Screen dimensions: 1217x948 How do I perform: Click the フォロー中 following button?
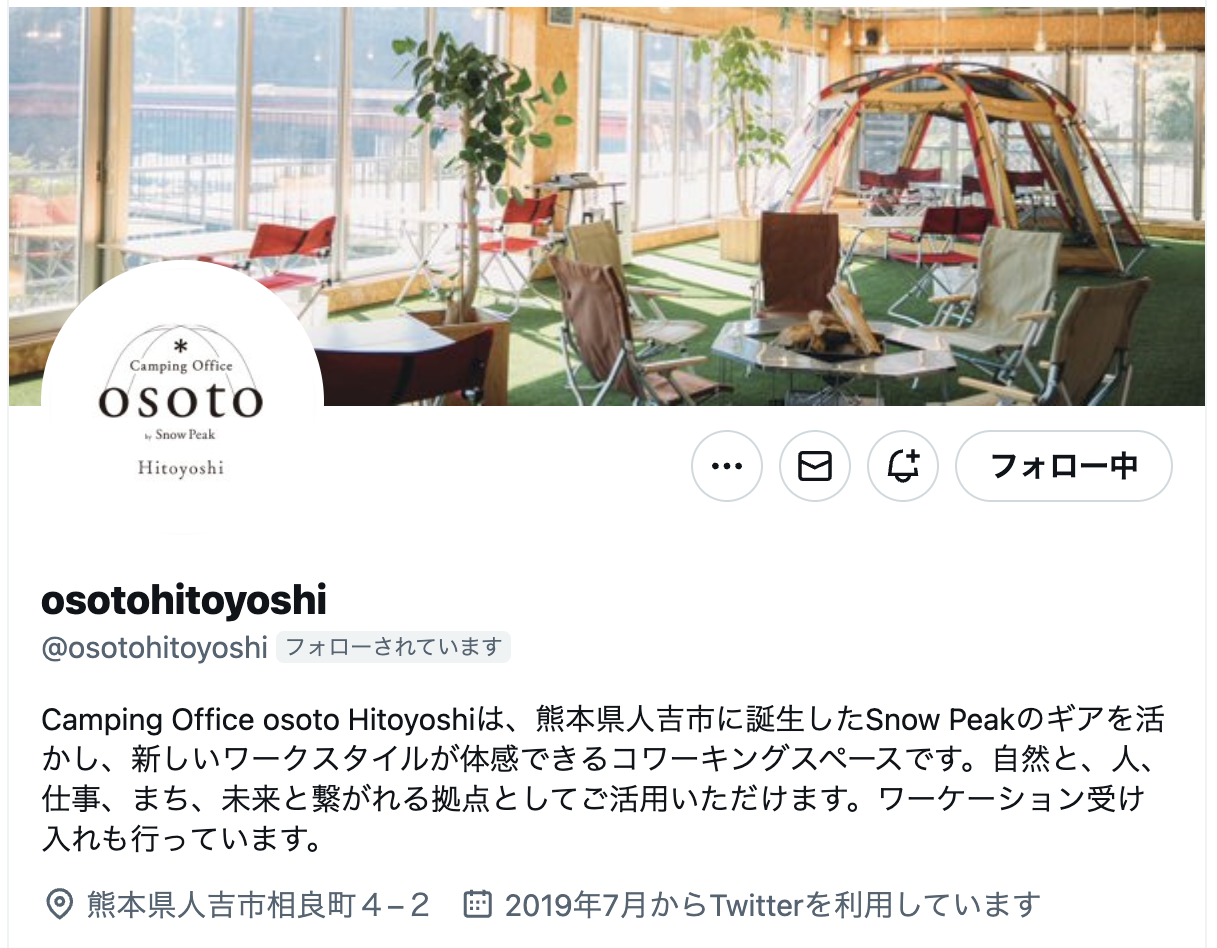click(x=1064, y=466)
